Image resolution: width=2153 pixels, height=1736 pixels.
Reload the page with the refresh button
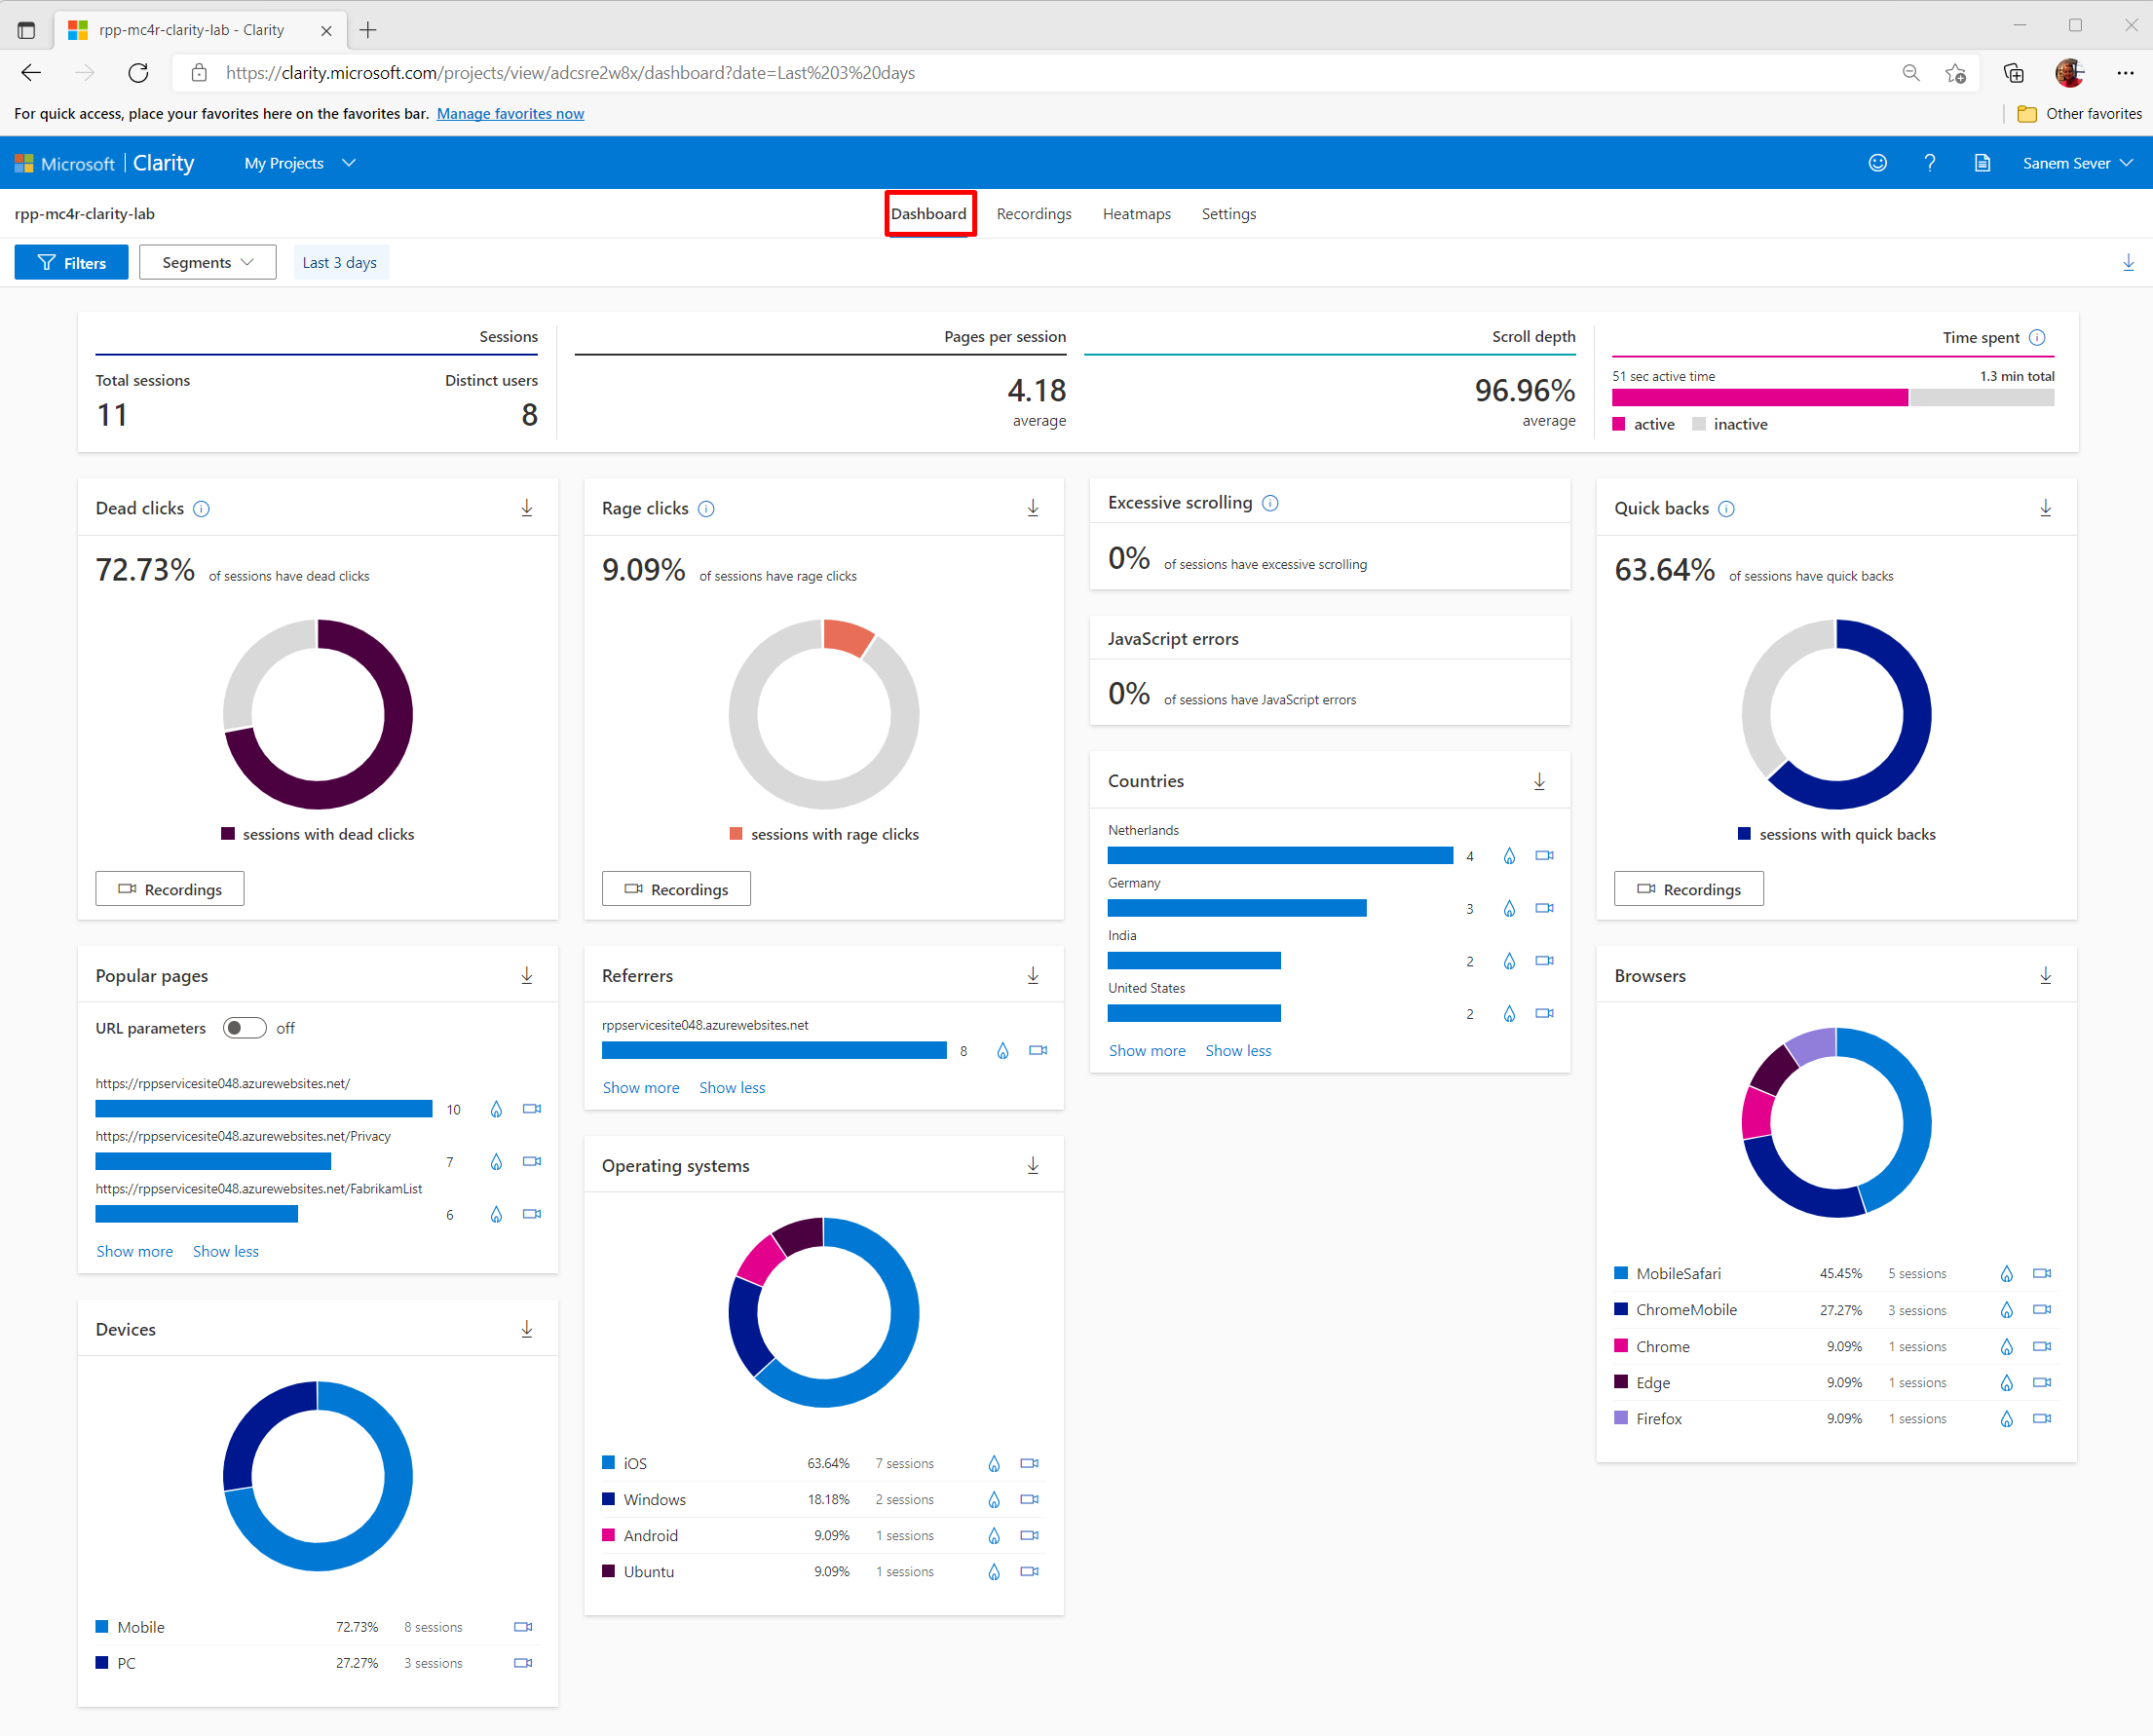point(138,73)
